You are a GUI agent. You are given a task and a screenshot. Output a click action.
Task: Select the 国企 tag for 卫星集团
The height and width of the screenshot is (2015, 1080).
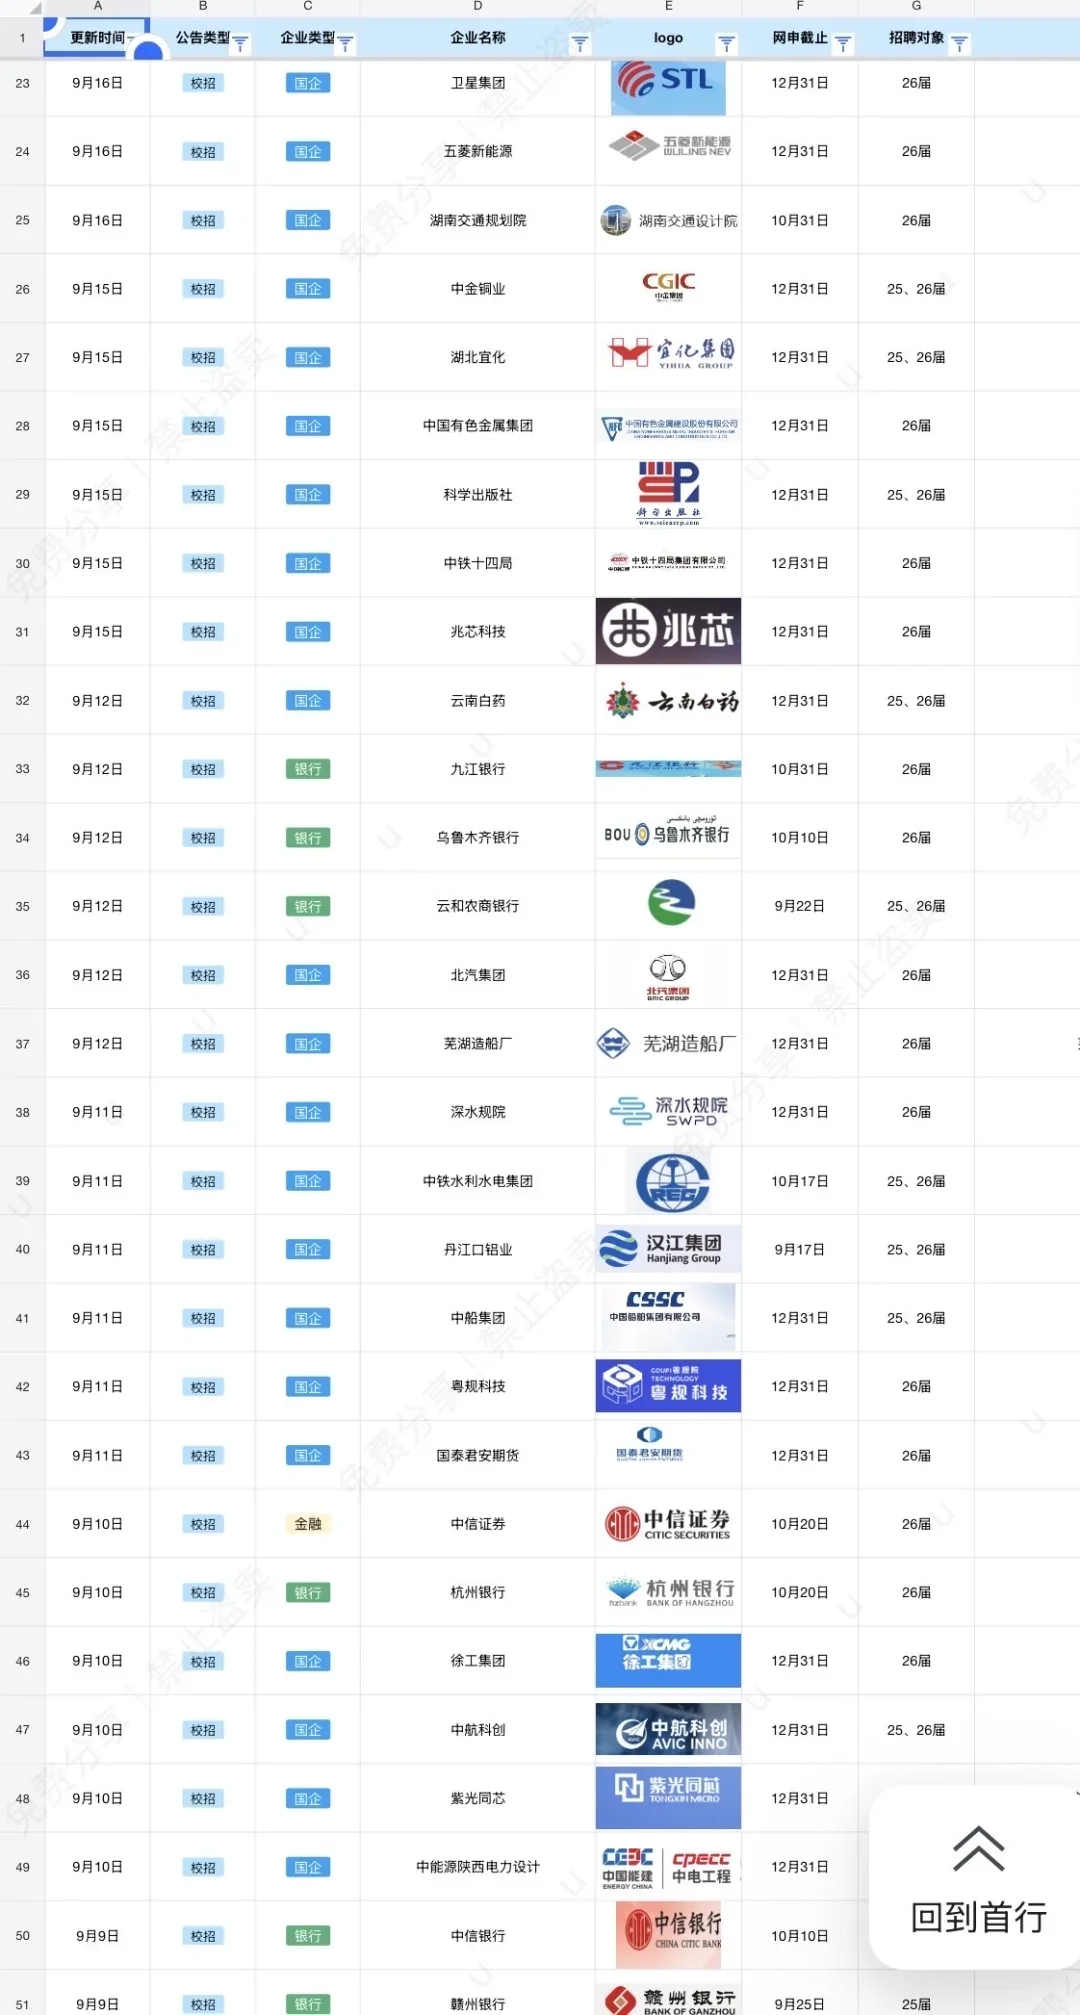click(x=308, y=83)
